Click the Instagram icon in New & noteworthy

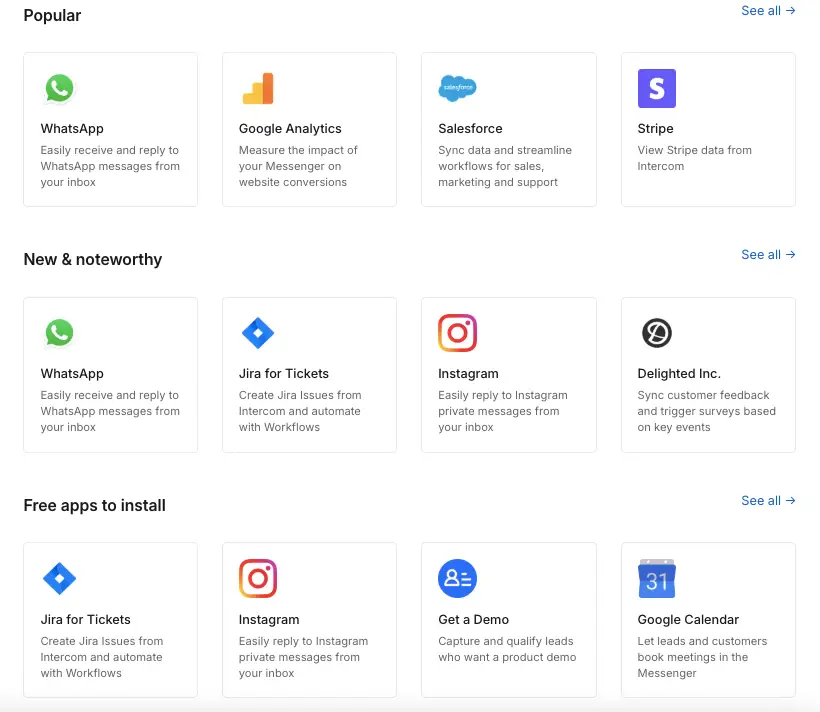click(457, 333)
